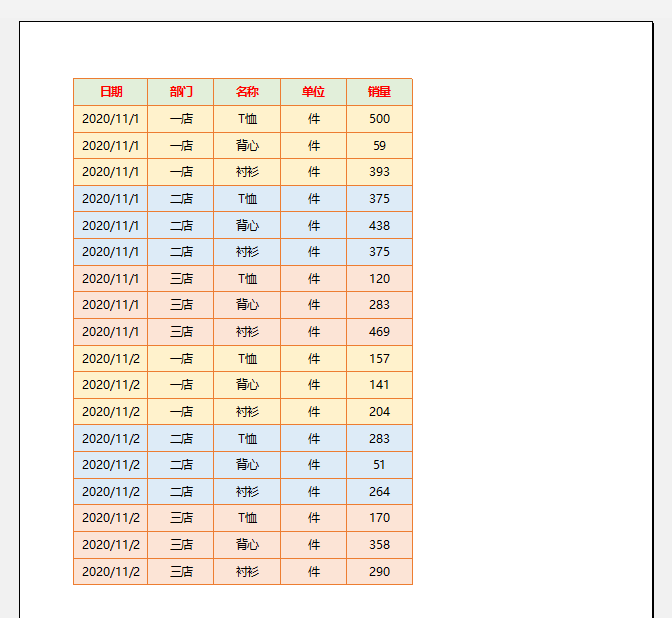
Task: Select the 日期 header cell
Action: click(x=111, y=92)
